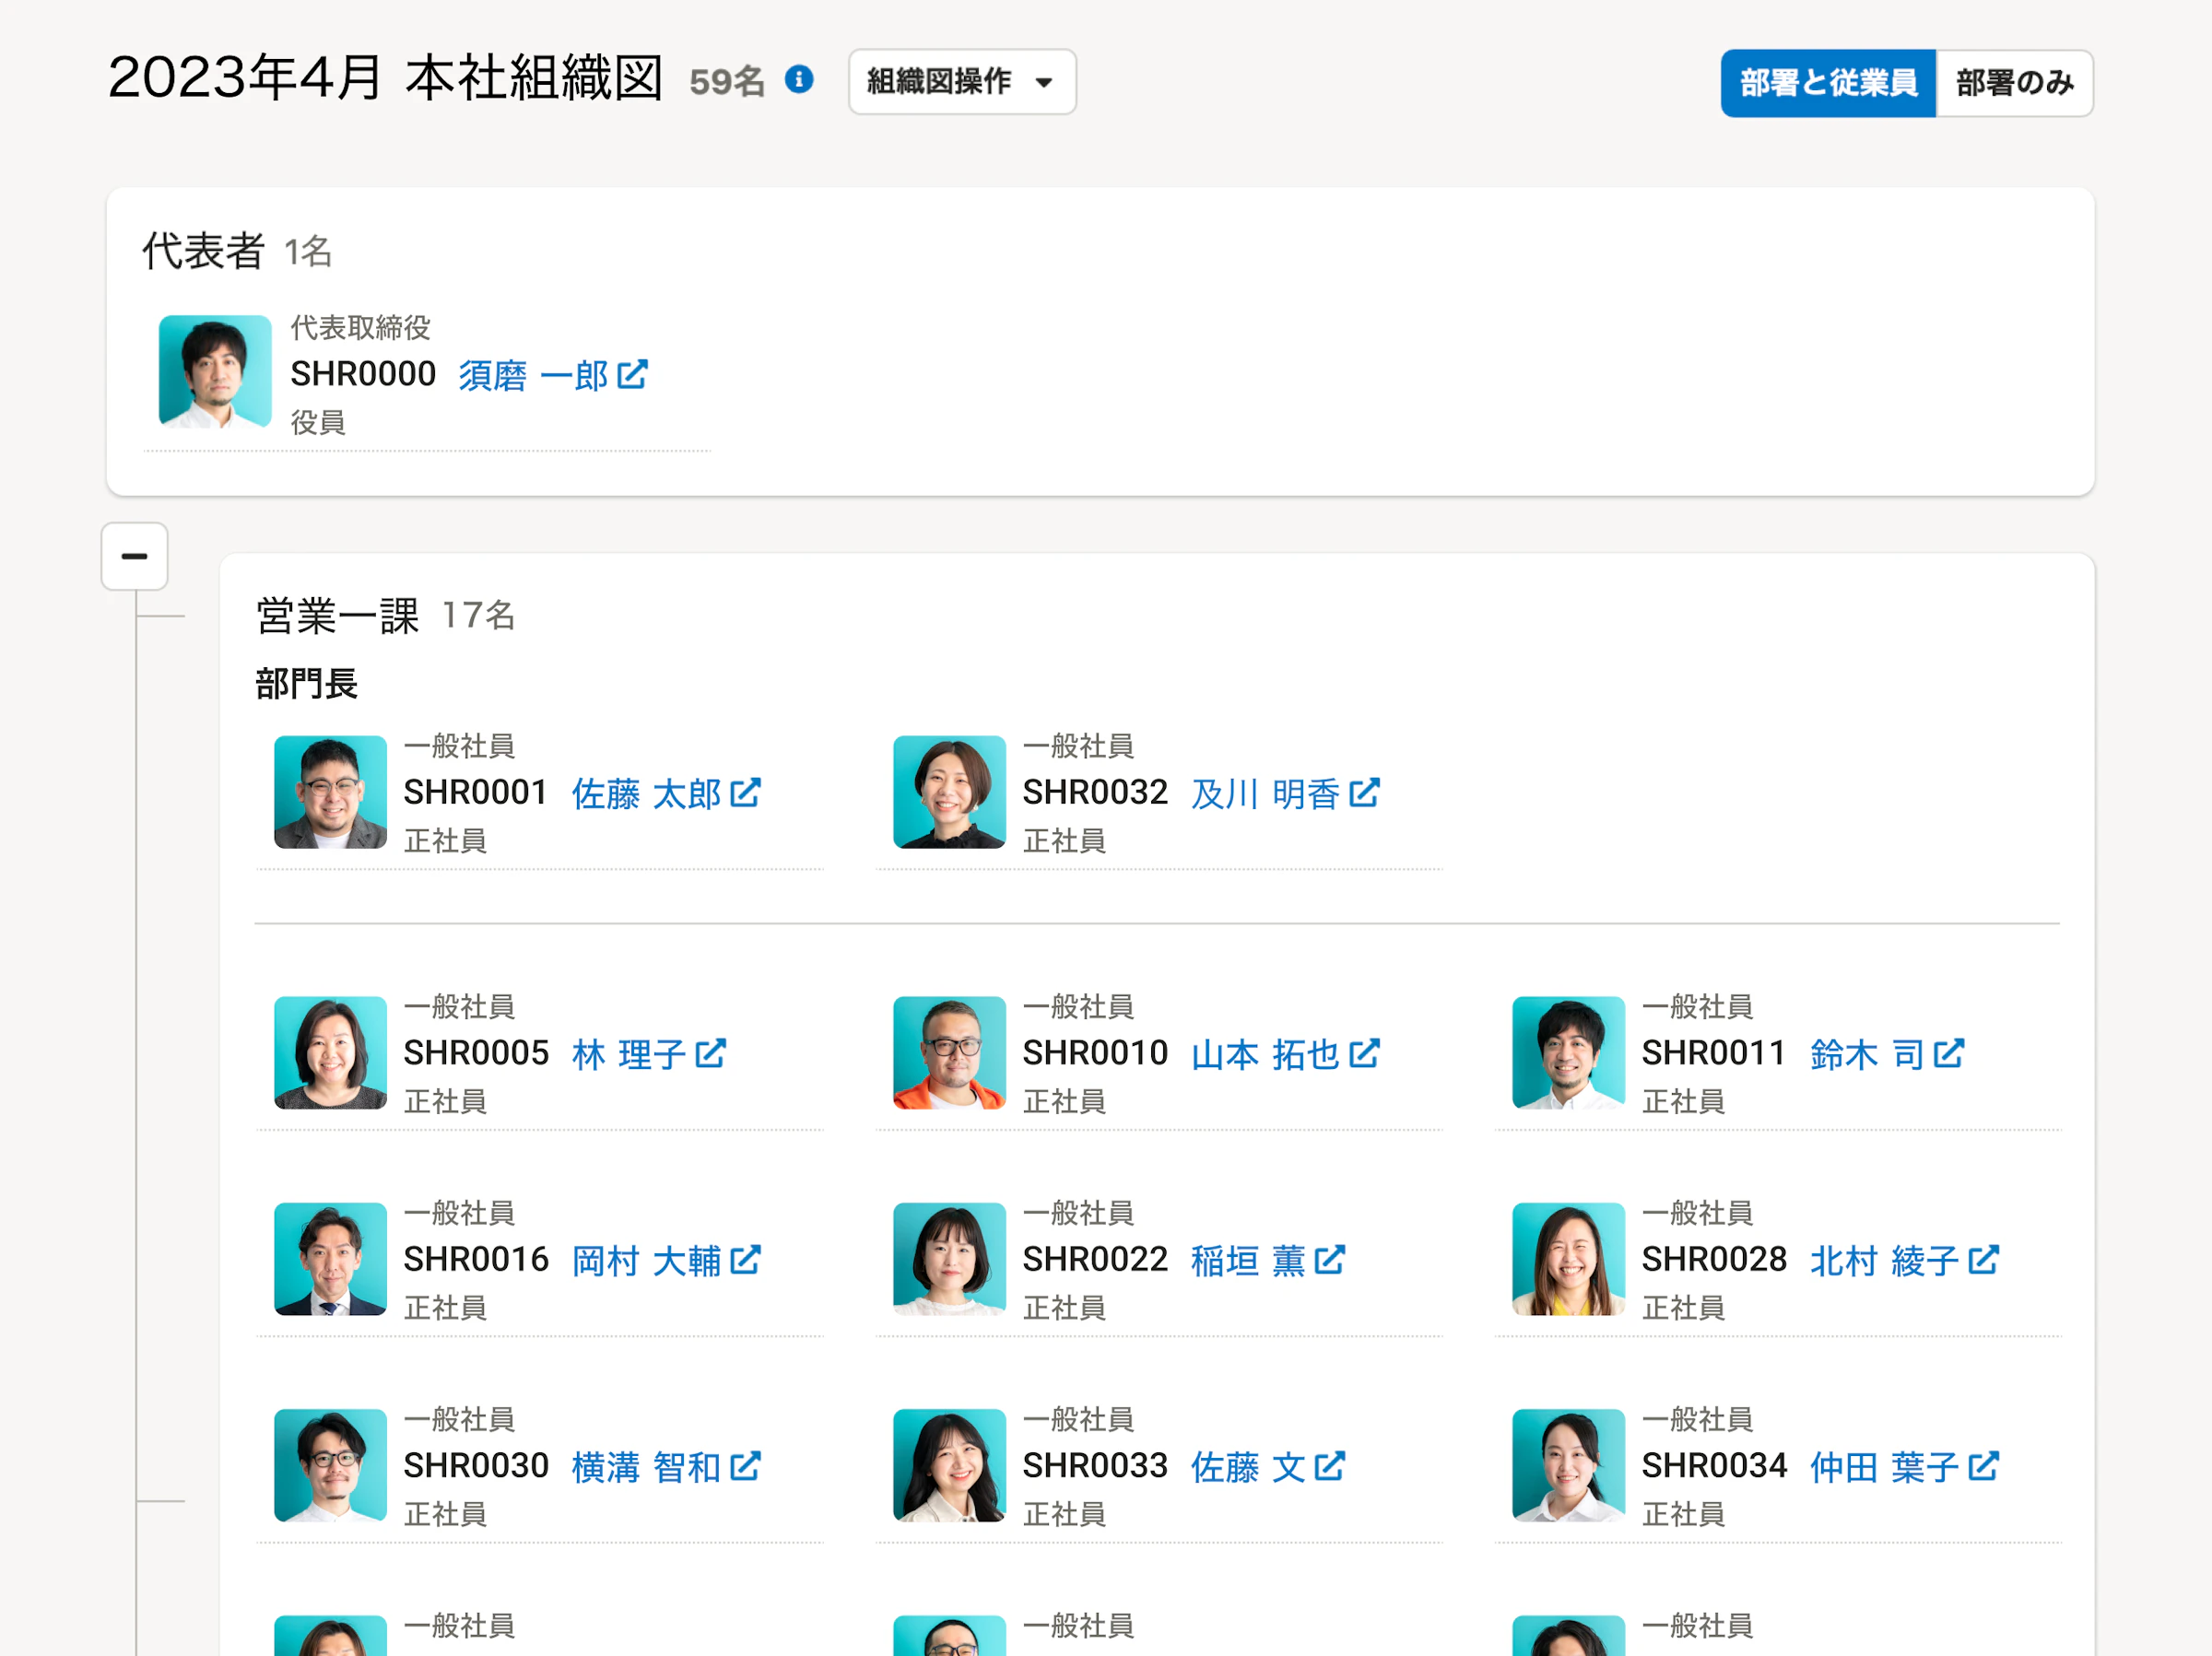Screen dimensions: 2212x1656
Task: Click 及川 明香's profile photo
Action: coord(949,792)
